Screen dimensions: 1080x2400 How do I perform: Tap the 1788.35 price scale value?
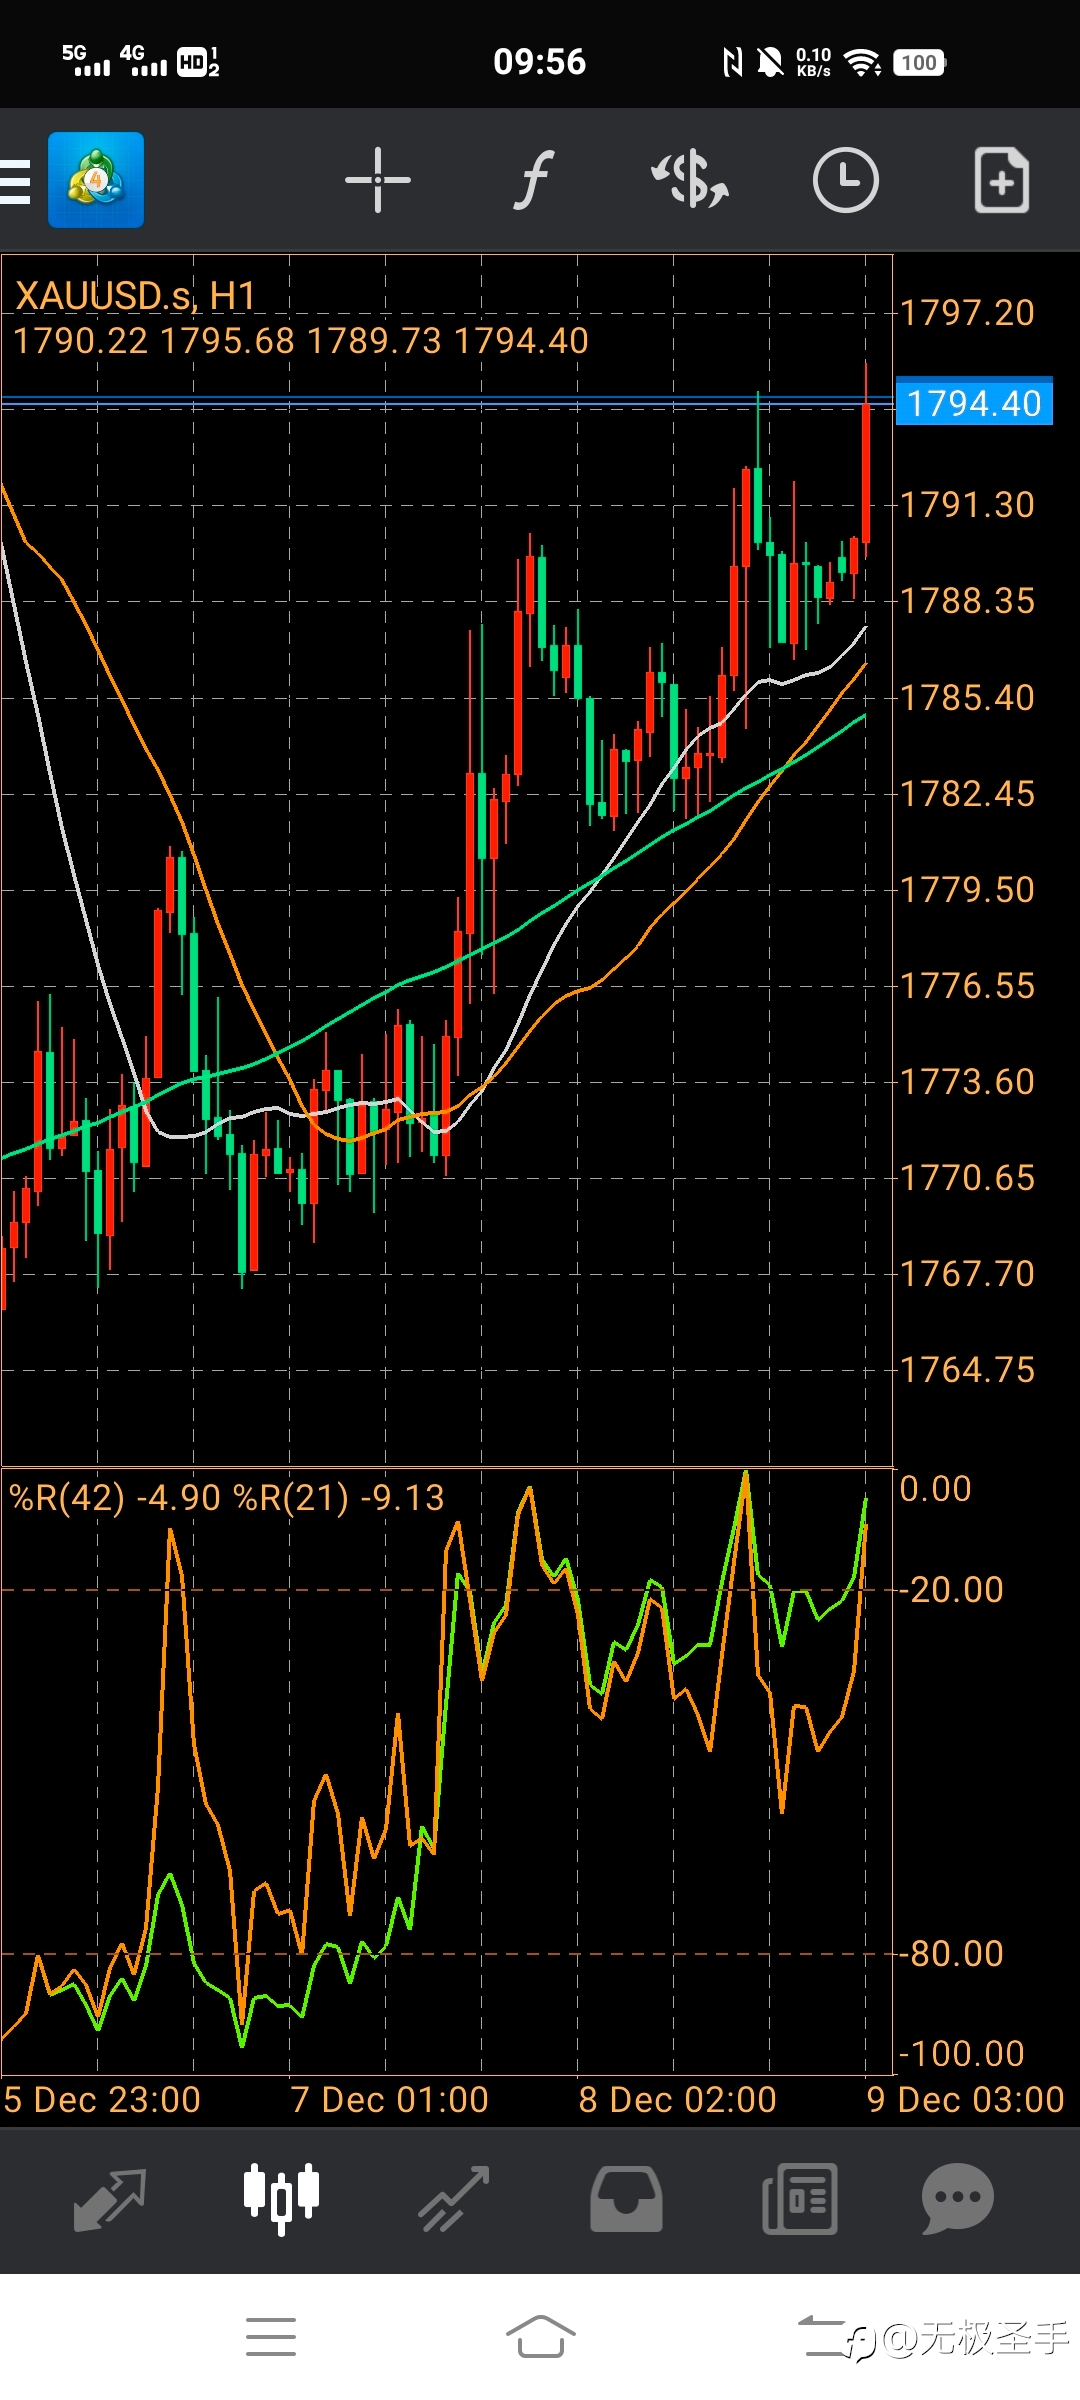[967, 601]
